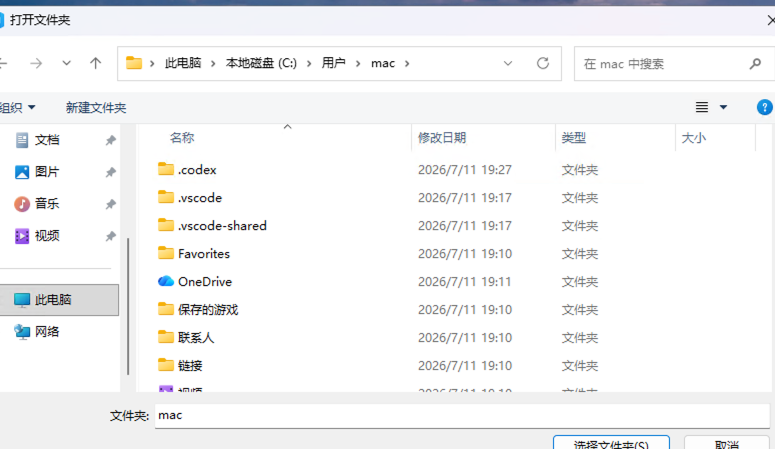Edit the 文件夹 name field
The width and height of the screenshot is (775, 449).
(462, 415)
